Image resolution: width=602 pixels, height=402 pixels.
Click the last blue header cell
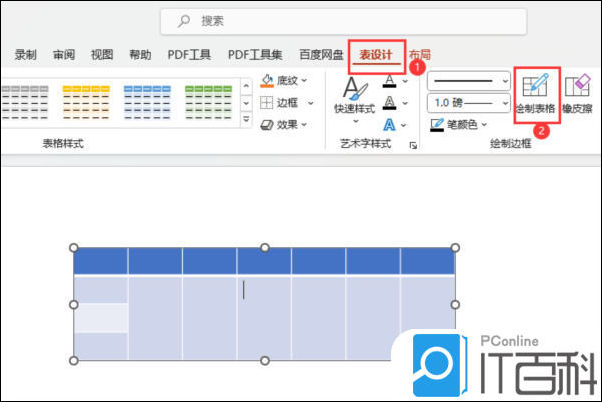(x=428, y=261)
